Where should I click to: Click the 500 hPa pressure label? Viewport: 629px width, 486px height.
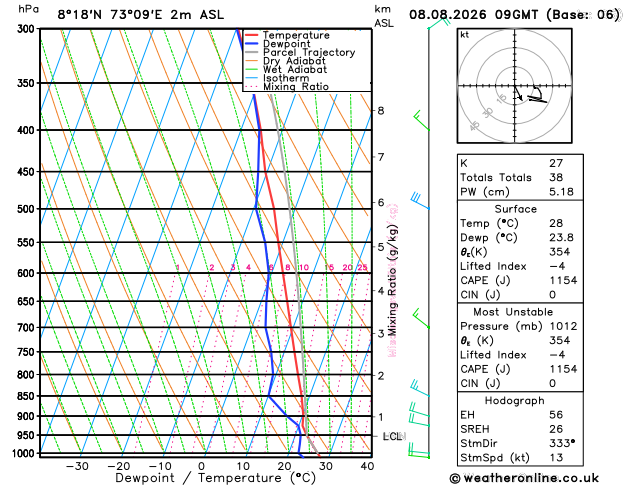point(28,209)
